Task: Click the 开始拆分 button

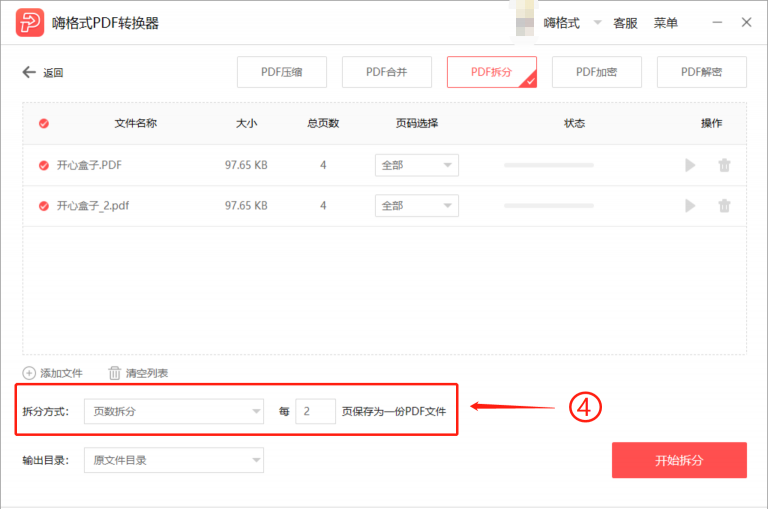Action: [679, 460]
